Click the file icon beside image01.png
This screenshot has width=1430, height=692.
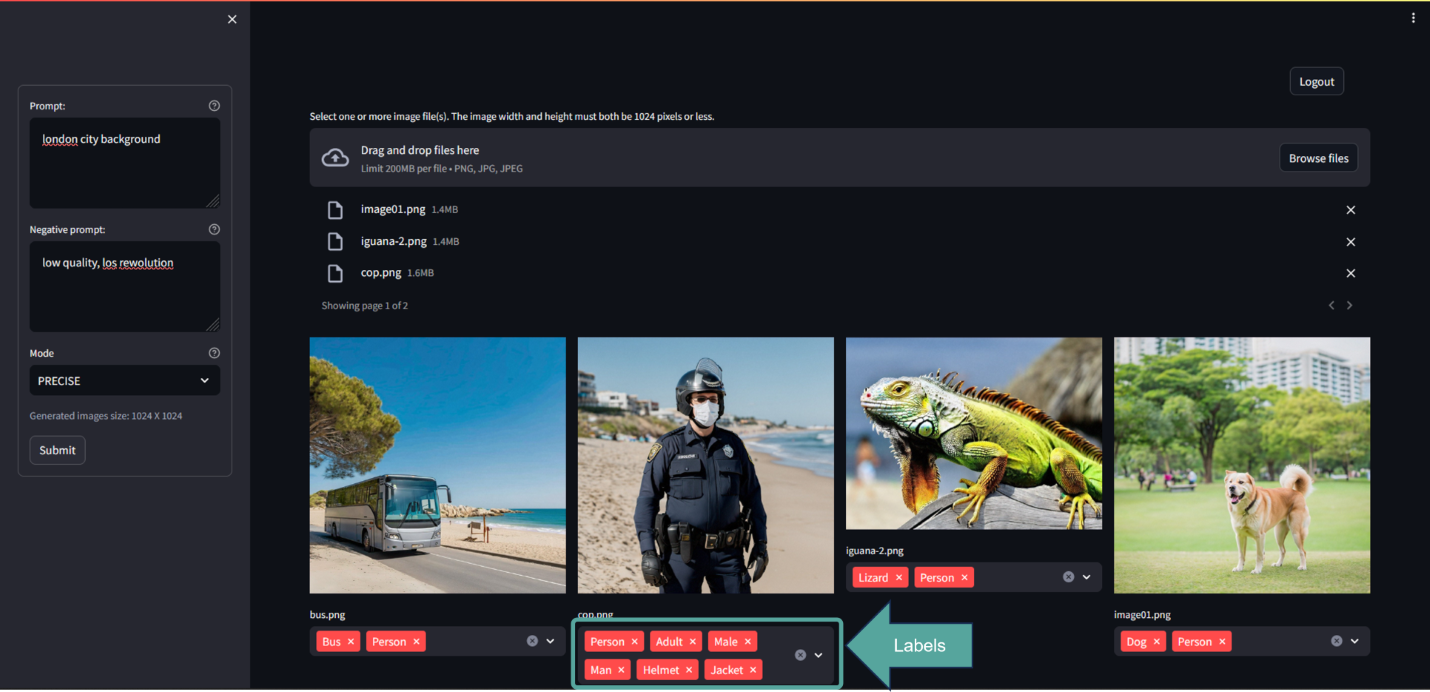(337, 209)
